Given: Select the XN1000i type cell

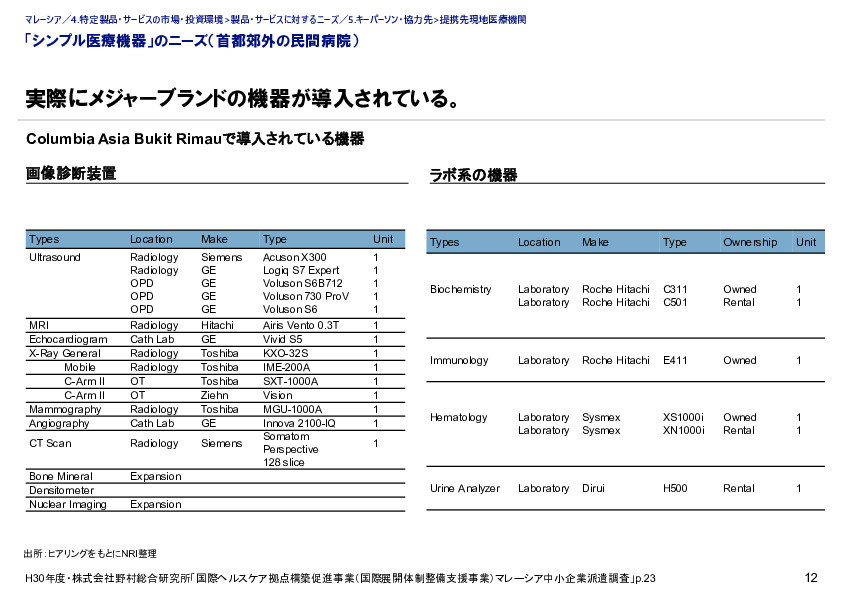Looking at the screenshot, I should [684, 430].
